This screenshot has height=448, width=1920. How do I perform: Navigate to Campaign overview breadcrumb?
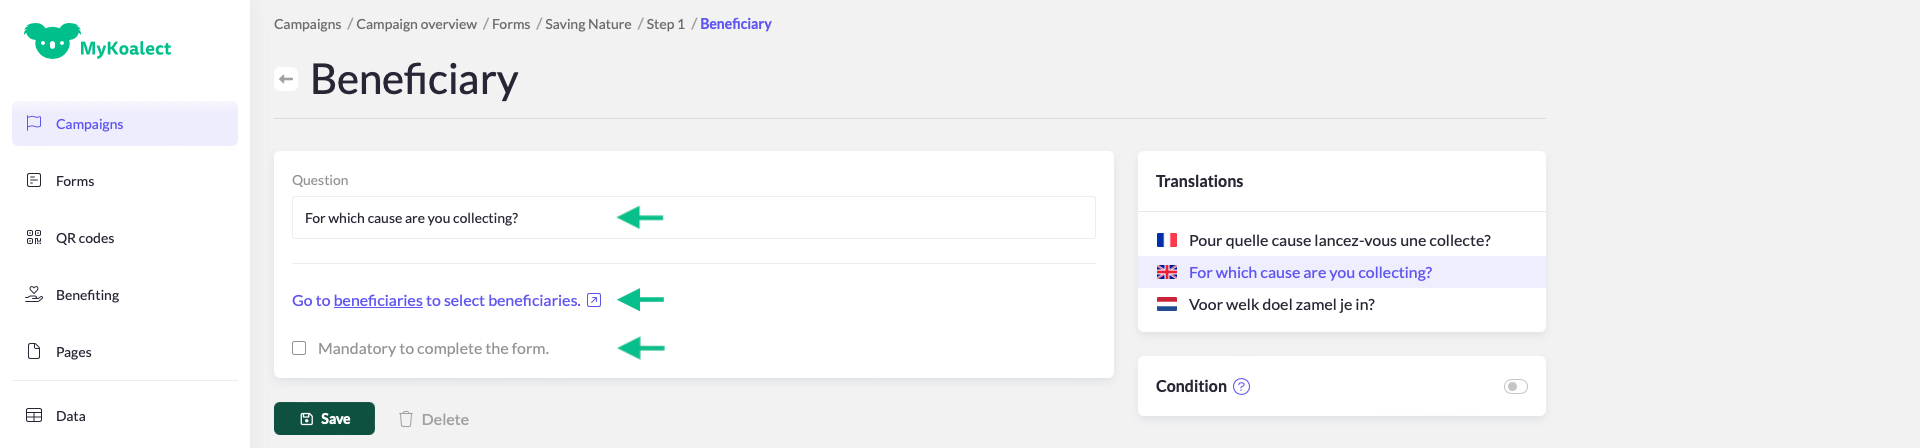(x=416, y=24)
